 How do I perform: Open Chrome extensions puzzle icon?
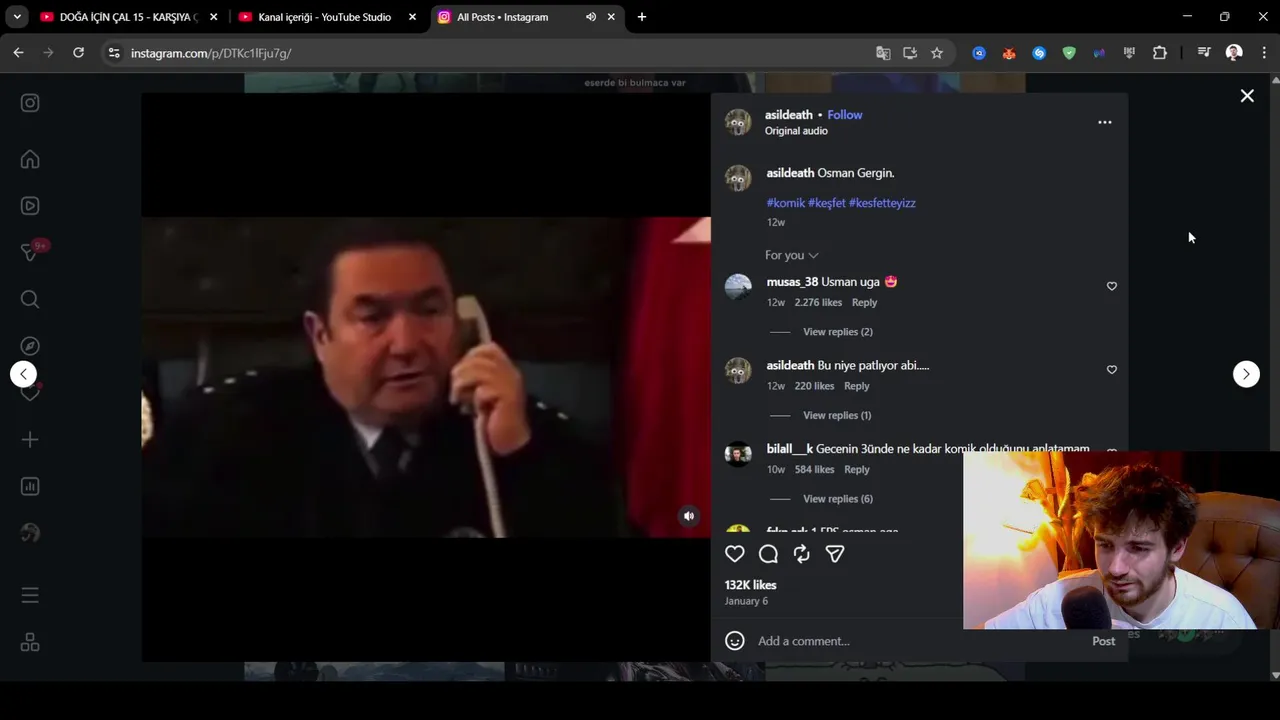tap(1160, 53)
